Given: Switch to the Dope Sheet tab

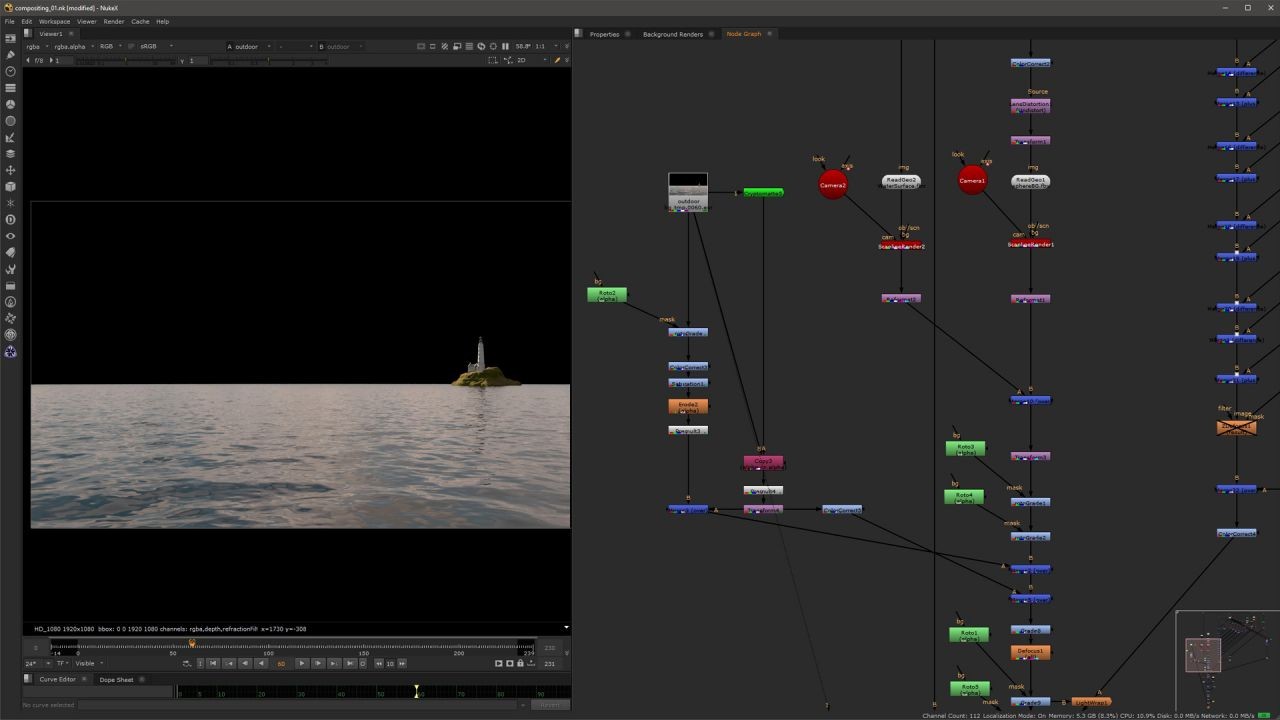Looking at the screenshot, I should pyautogui.click(x=116, y=679).
